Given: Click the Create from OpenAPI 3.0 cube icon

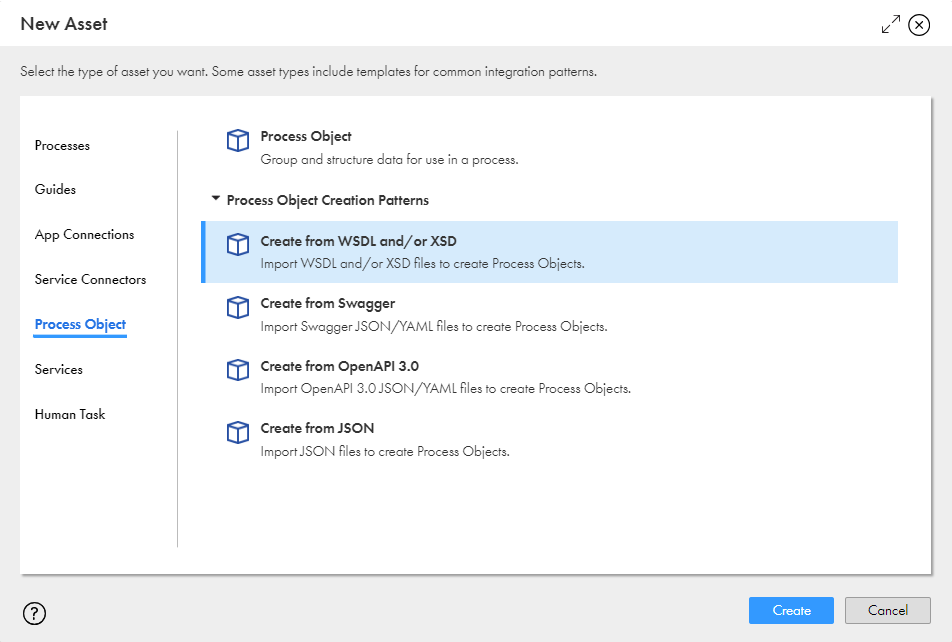Looking at the screenshot, I should (x=237, y=370).
